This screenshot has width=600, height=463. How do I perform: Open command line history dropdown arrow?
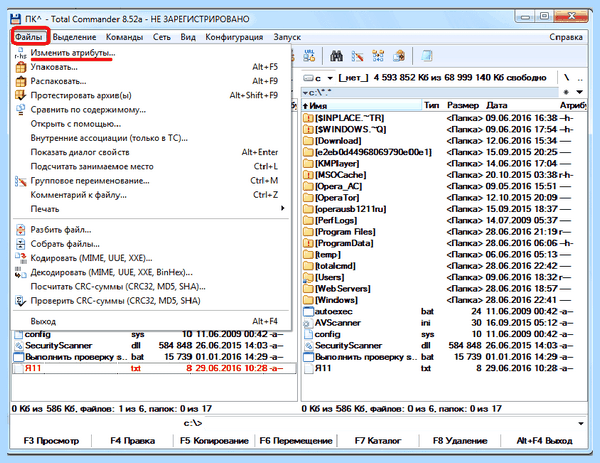(x=581, y=423)
